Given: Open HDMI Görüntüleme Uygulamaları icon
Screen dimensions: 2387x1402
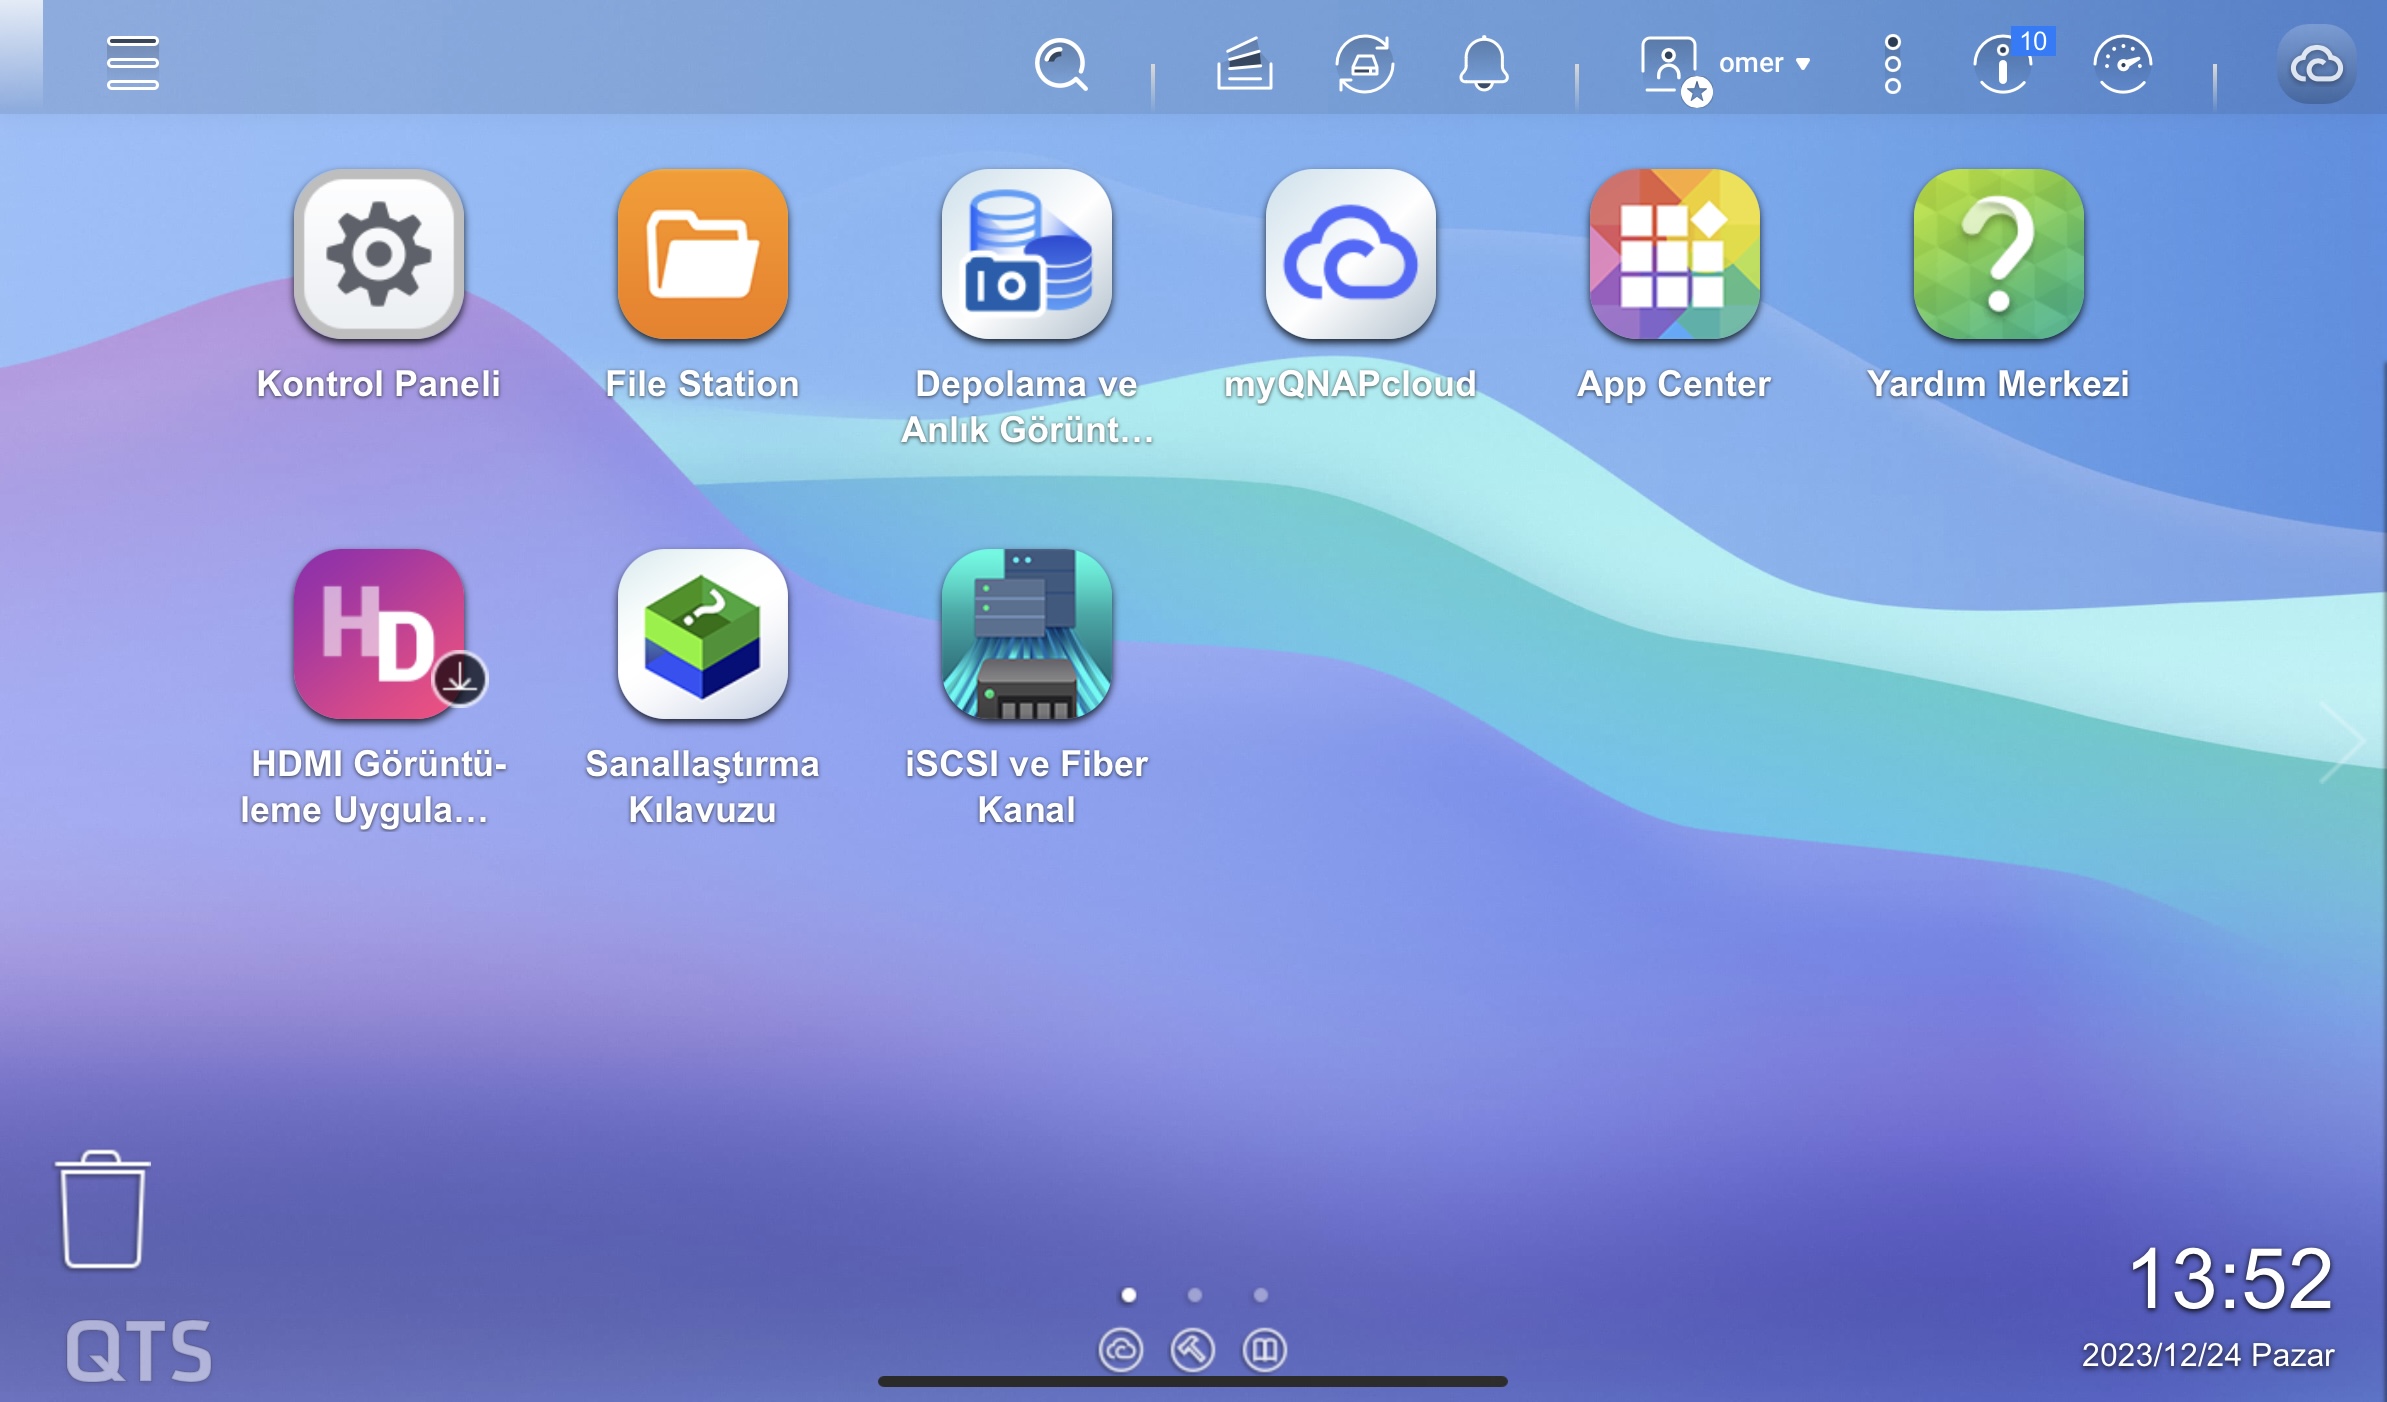Looking at the screenshot, I should (x=379, y=634).
